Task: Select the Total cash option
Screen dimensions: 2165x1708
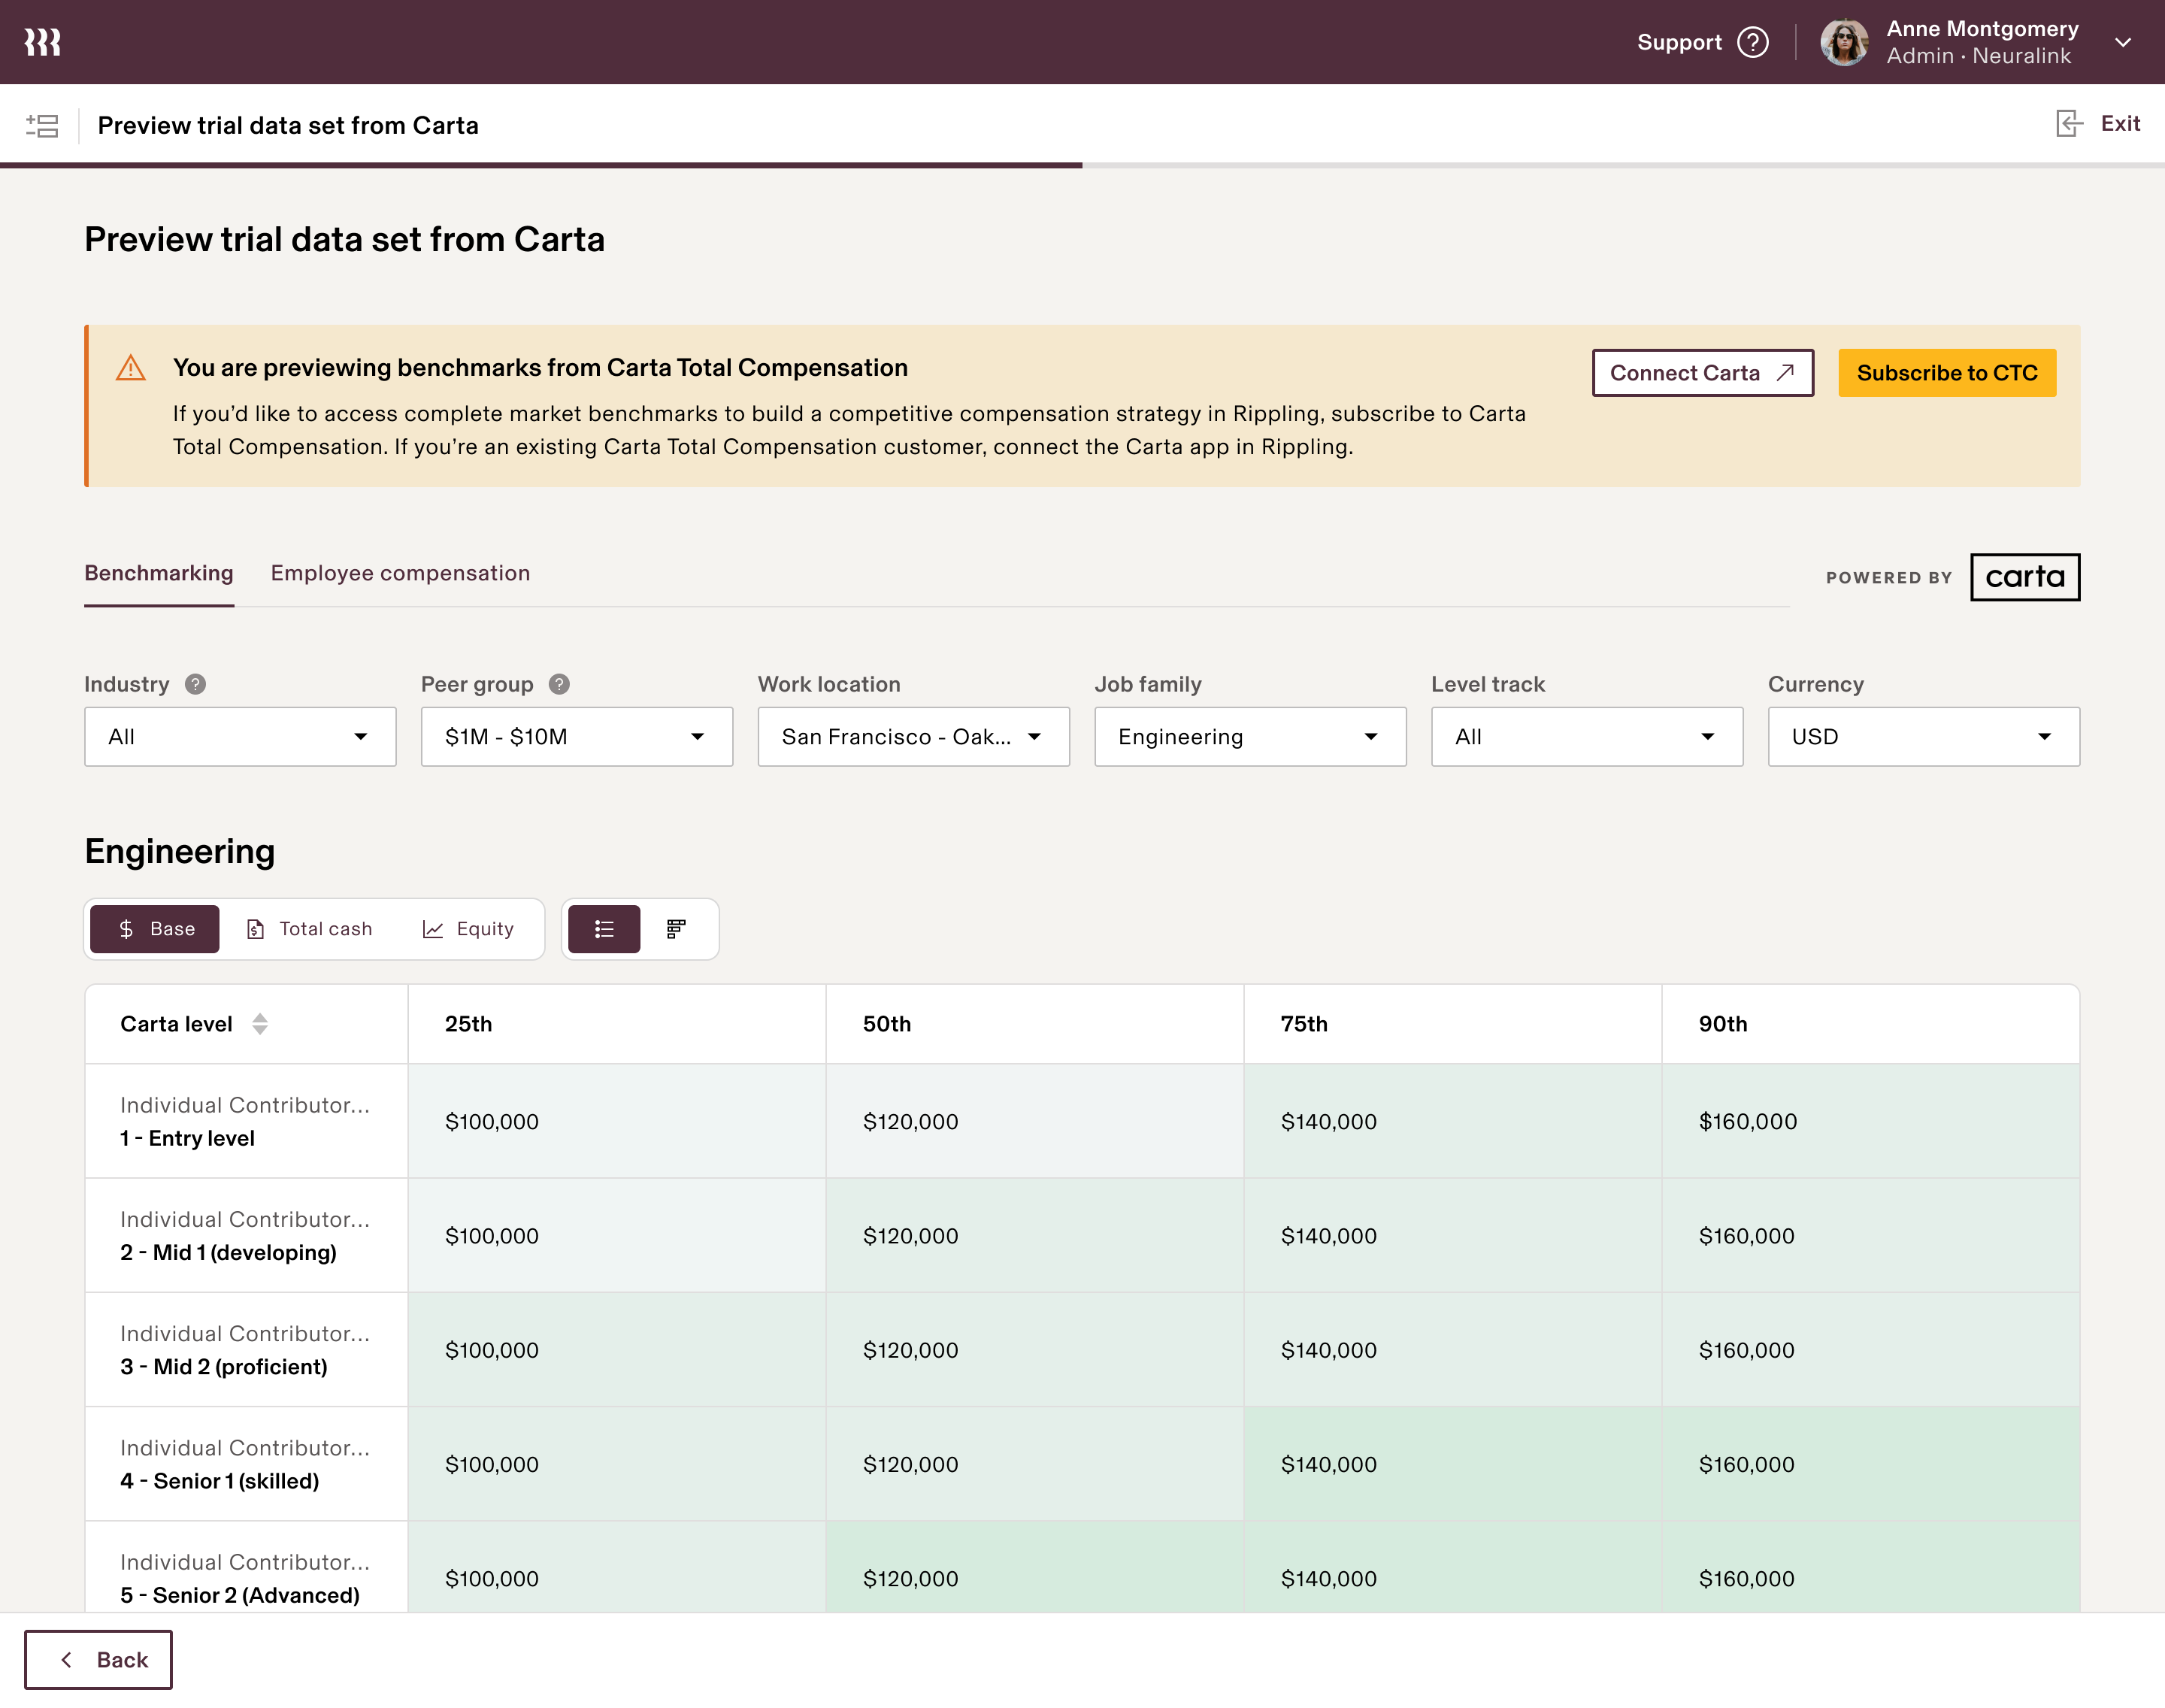Action: click(x=309, y=929)
